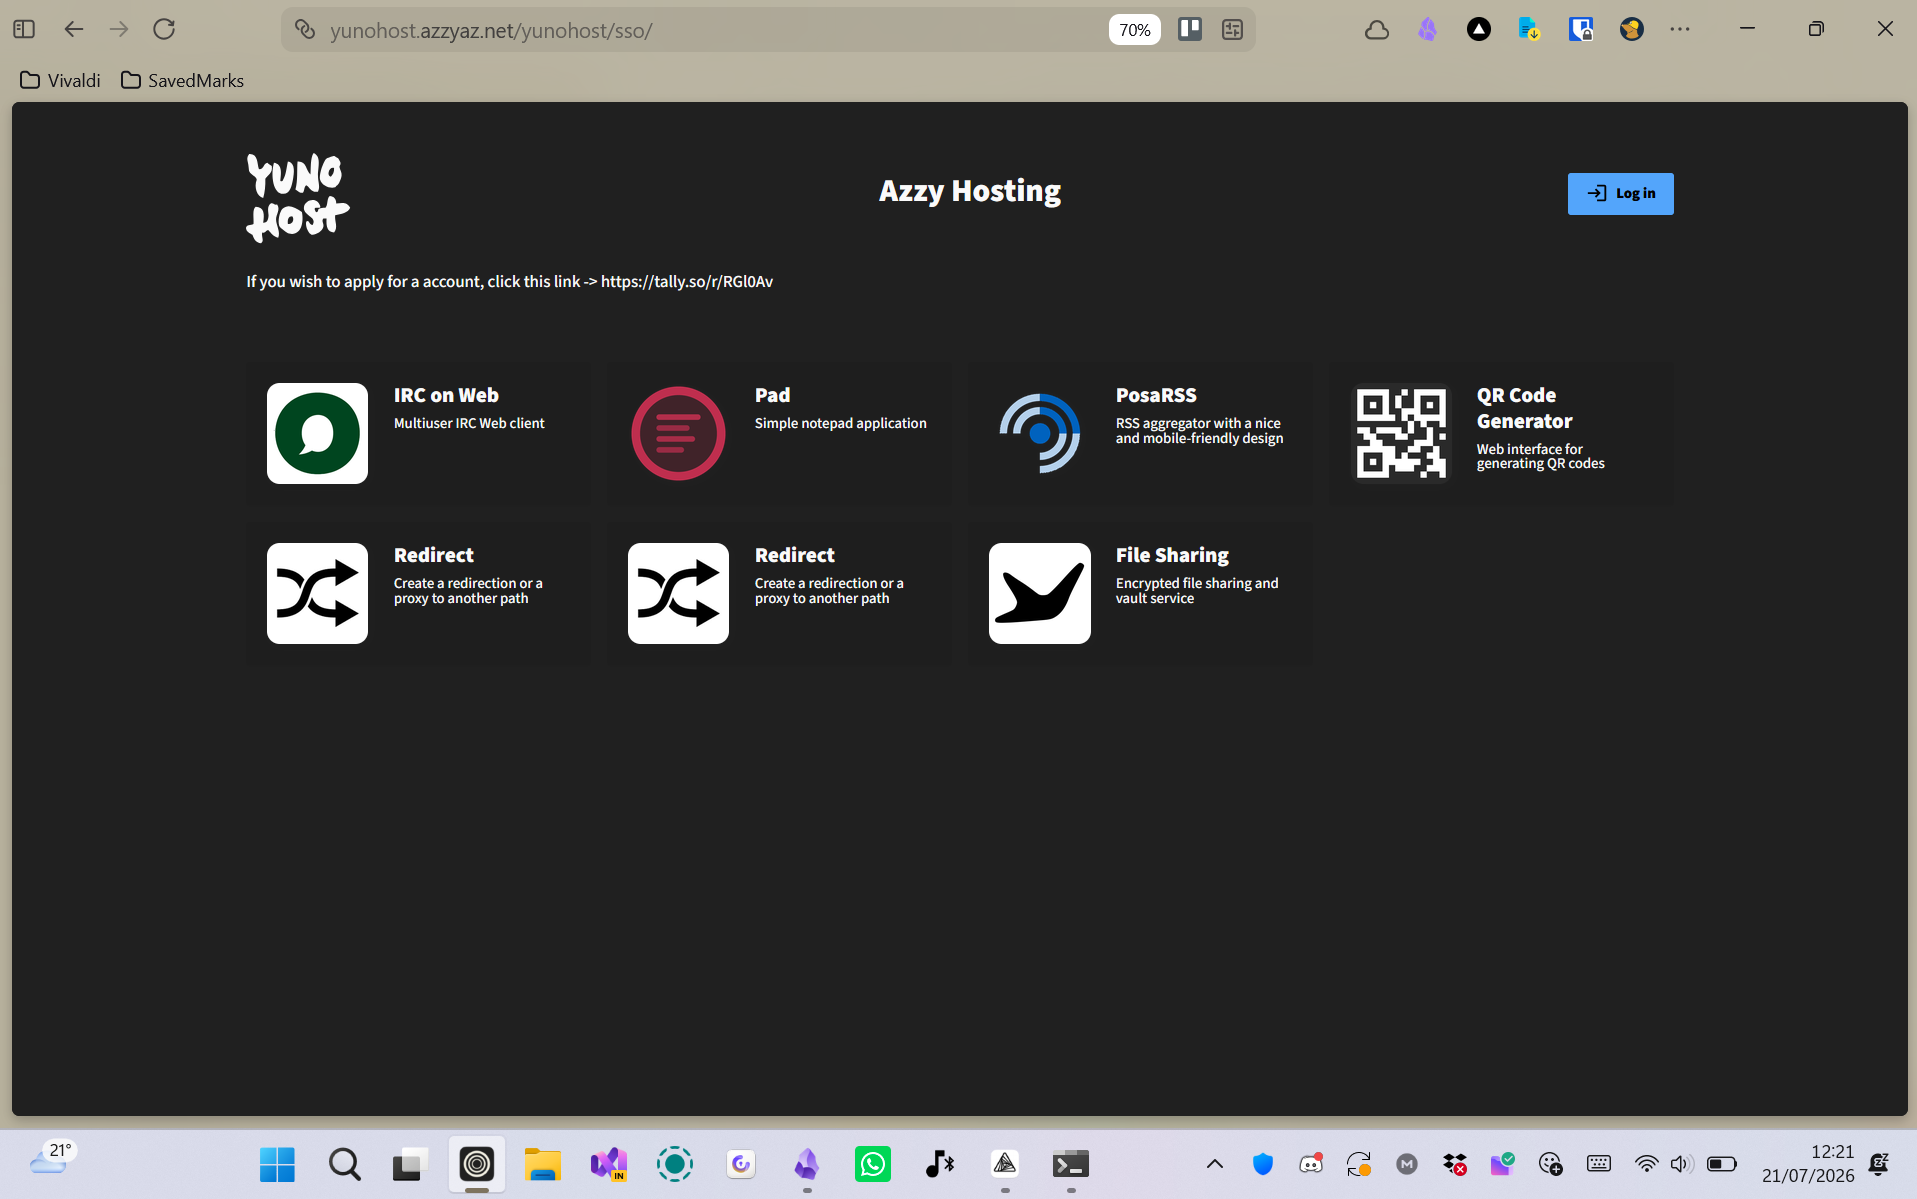This screenshot has width=1917, height=1199.
Task: Open the PosaRSS app tile
Action: 1140,433
